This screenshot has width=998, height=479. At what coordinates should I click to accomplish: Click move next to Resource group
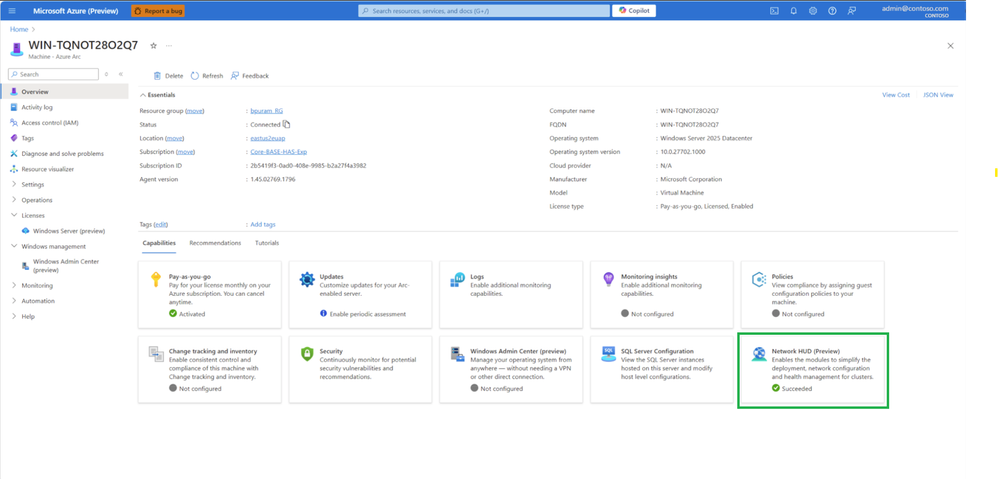pyautogui.click(x=195, y=111)
